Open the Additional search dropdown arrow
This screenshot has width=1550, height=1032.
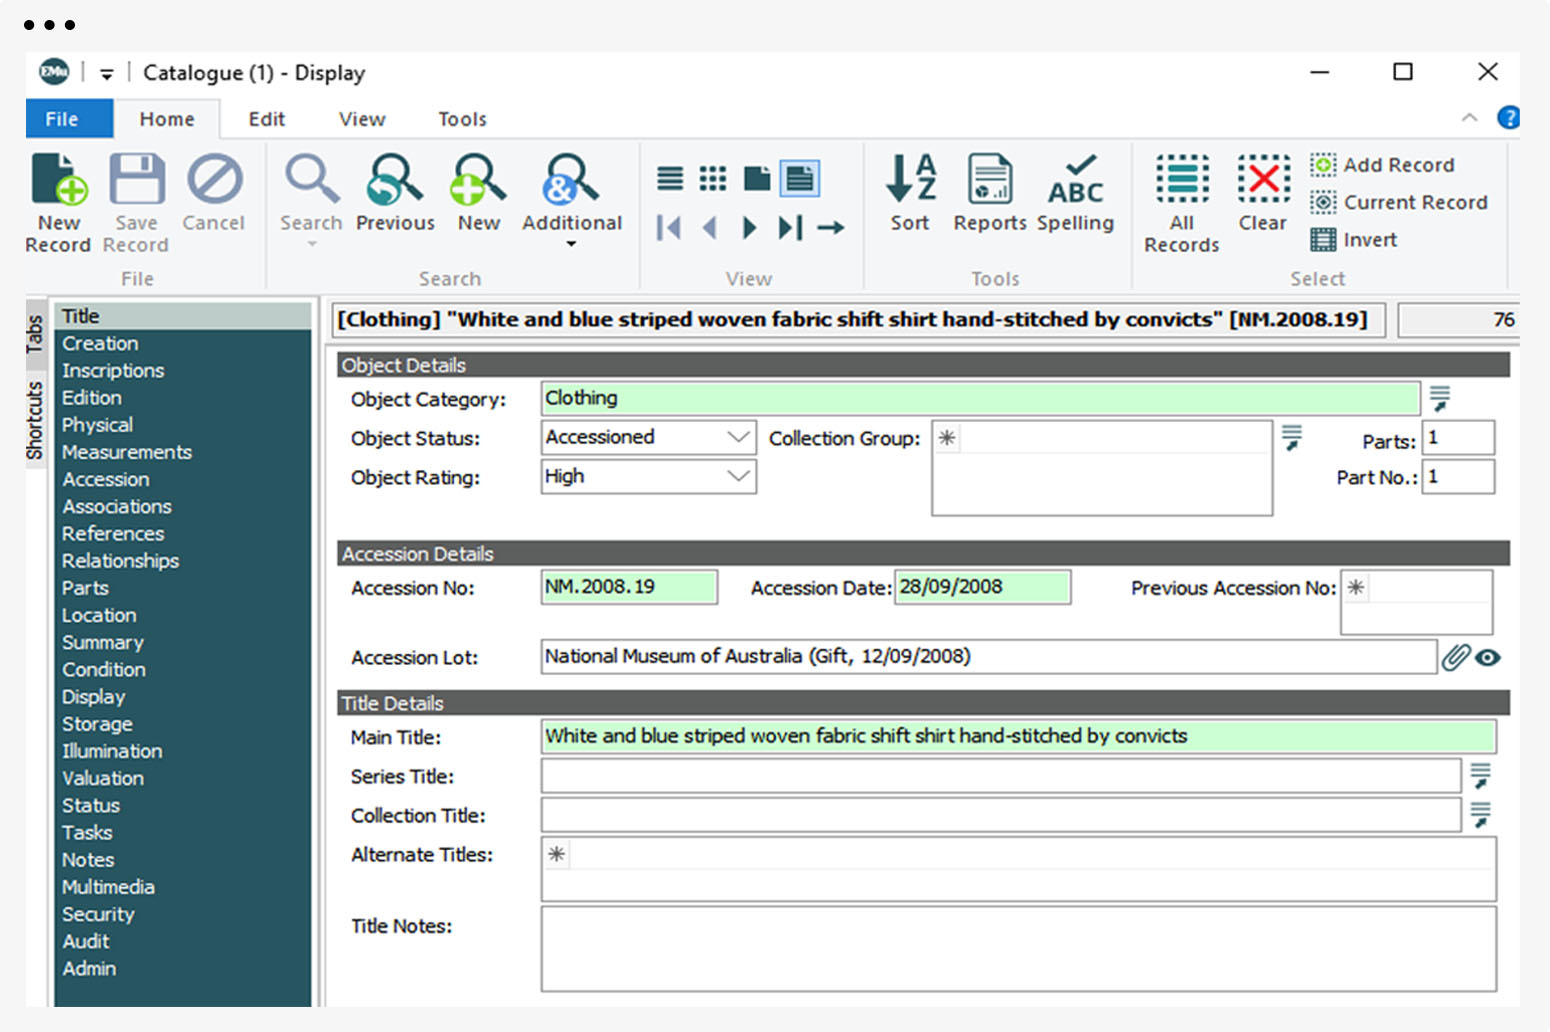[x=571, y=244]
